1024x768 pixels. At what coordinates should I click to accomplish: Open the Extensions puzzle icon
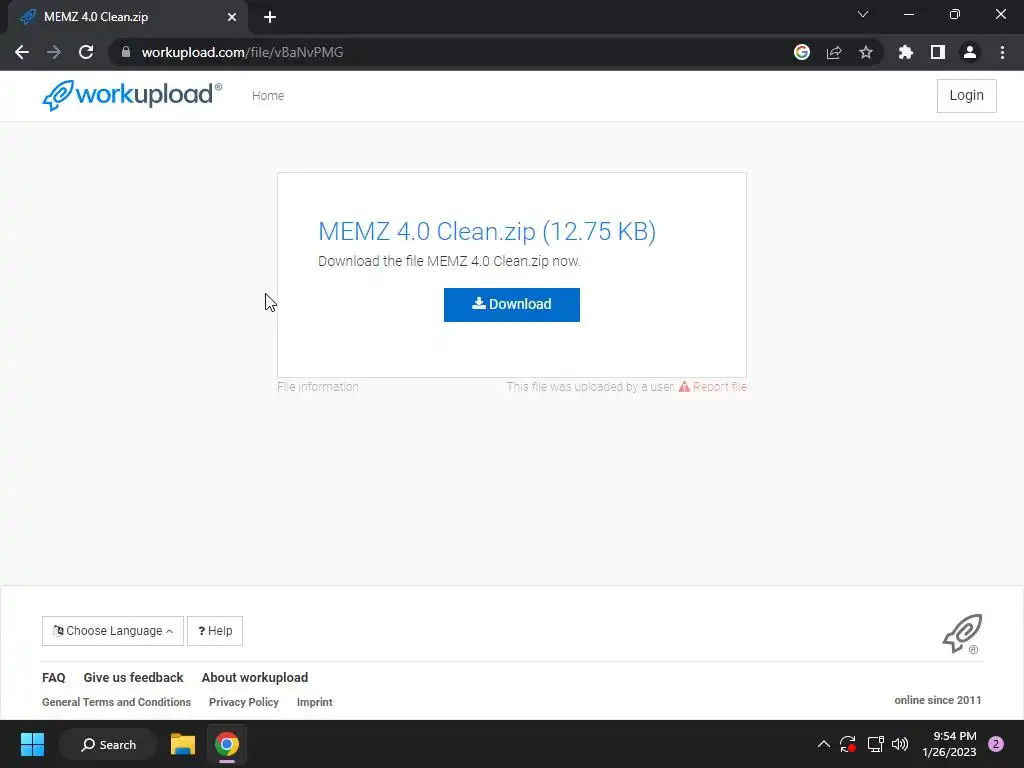coord(906,52)
